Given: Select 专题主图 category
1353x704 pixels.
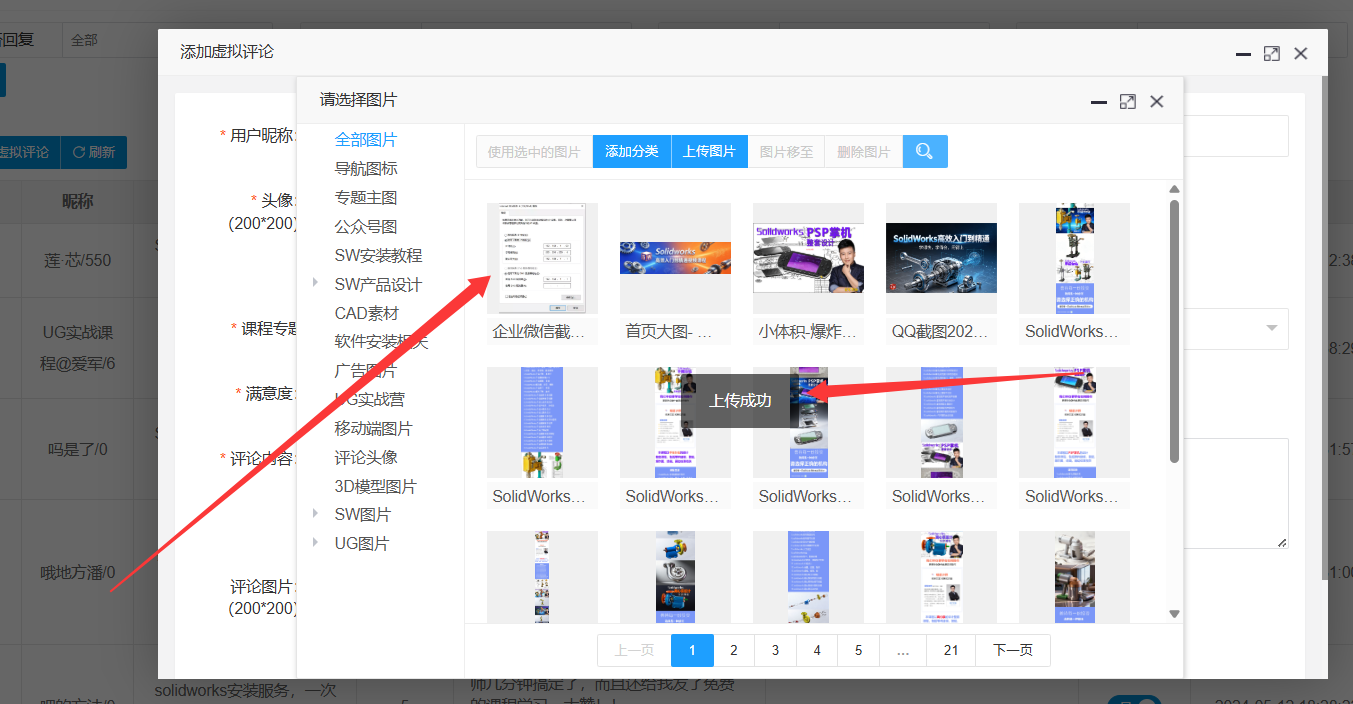Looking at the screenshot, I should pyautogui.click(x=366, y=197).
